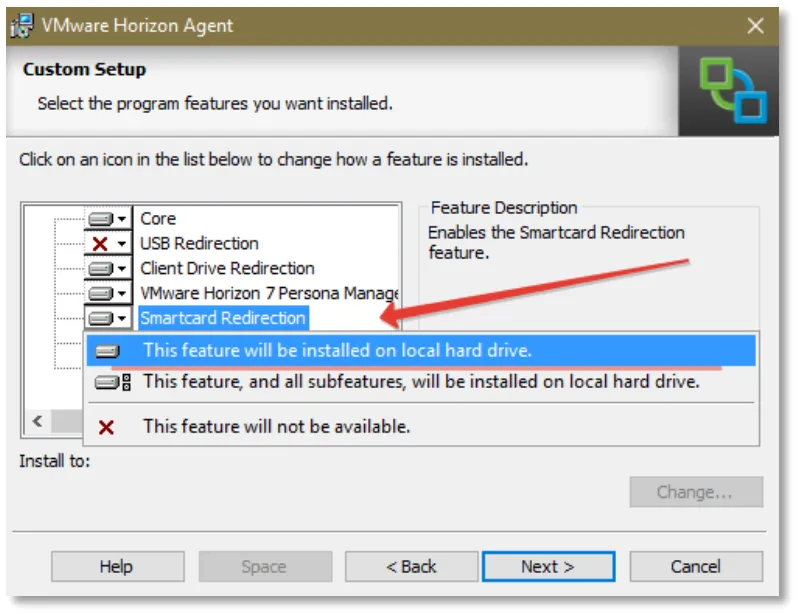Open the Client Drive Redirection dropdown arrow
The height and width of the screenshot is (615, 798).
(x=122, y=269)
